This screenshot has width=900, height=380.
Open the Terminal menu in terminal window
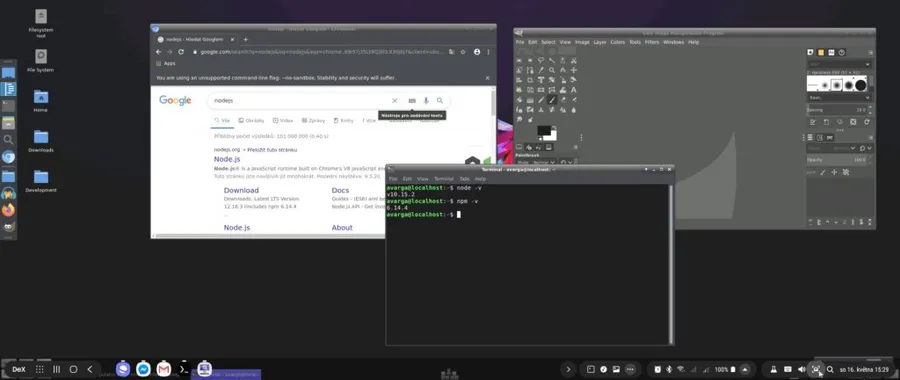444,179
